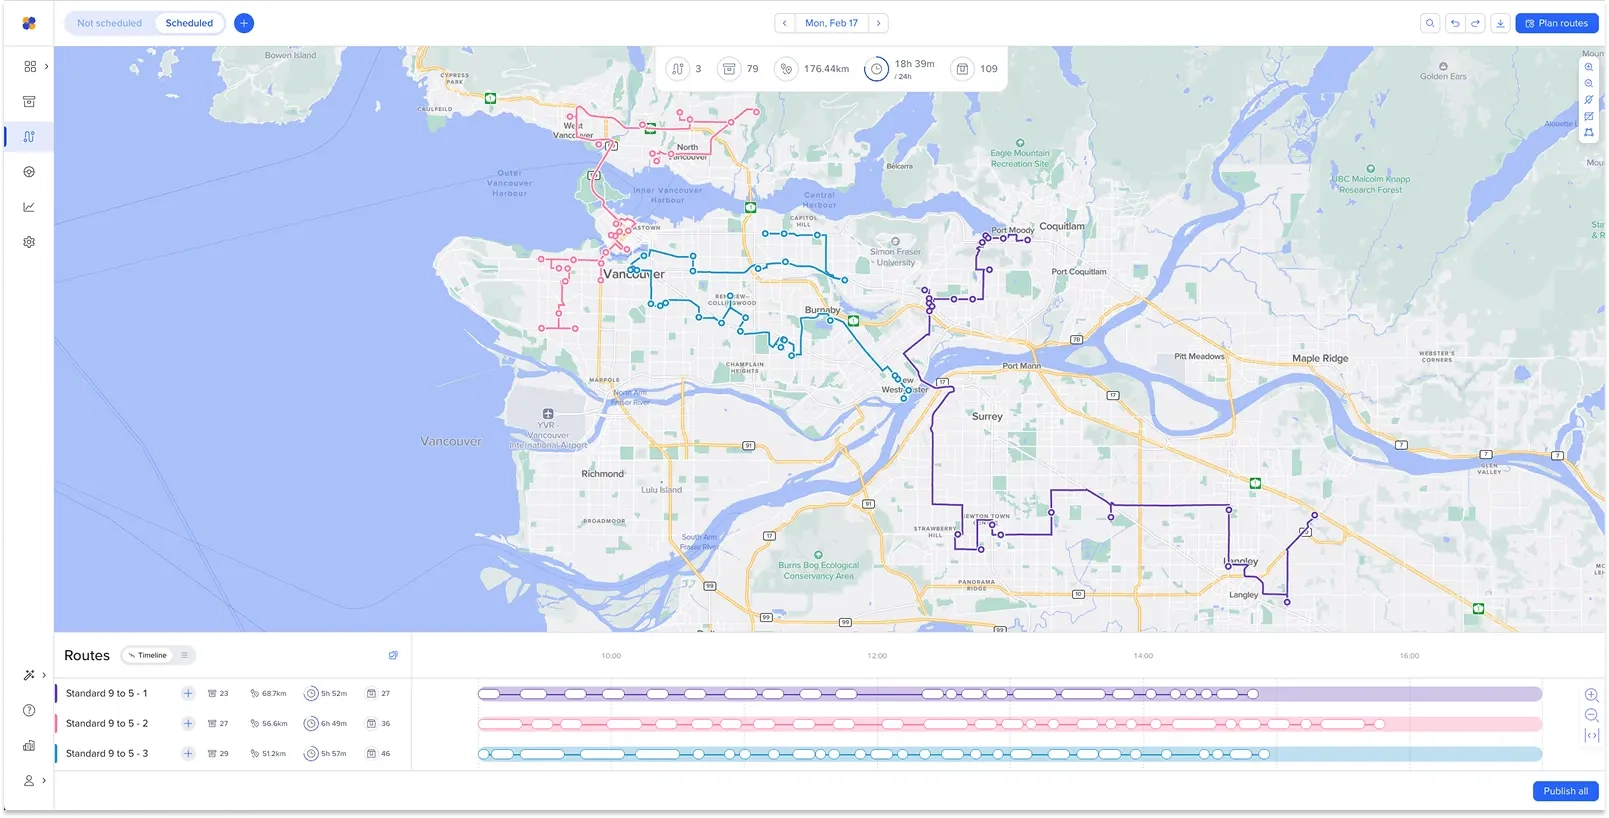Switch routes panel to list view
Image resolution: width=1609 pixels, height=818 pixels.
click(184, 656)
